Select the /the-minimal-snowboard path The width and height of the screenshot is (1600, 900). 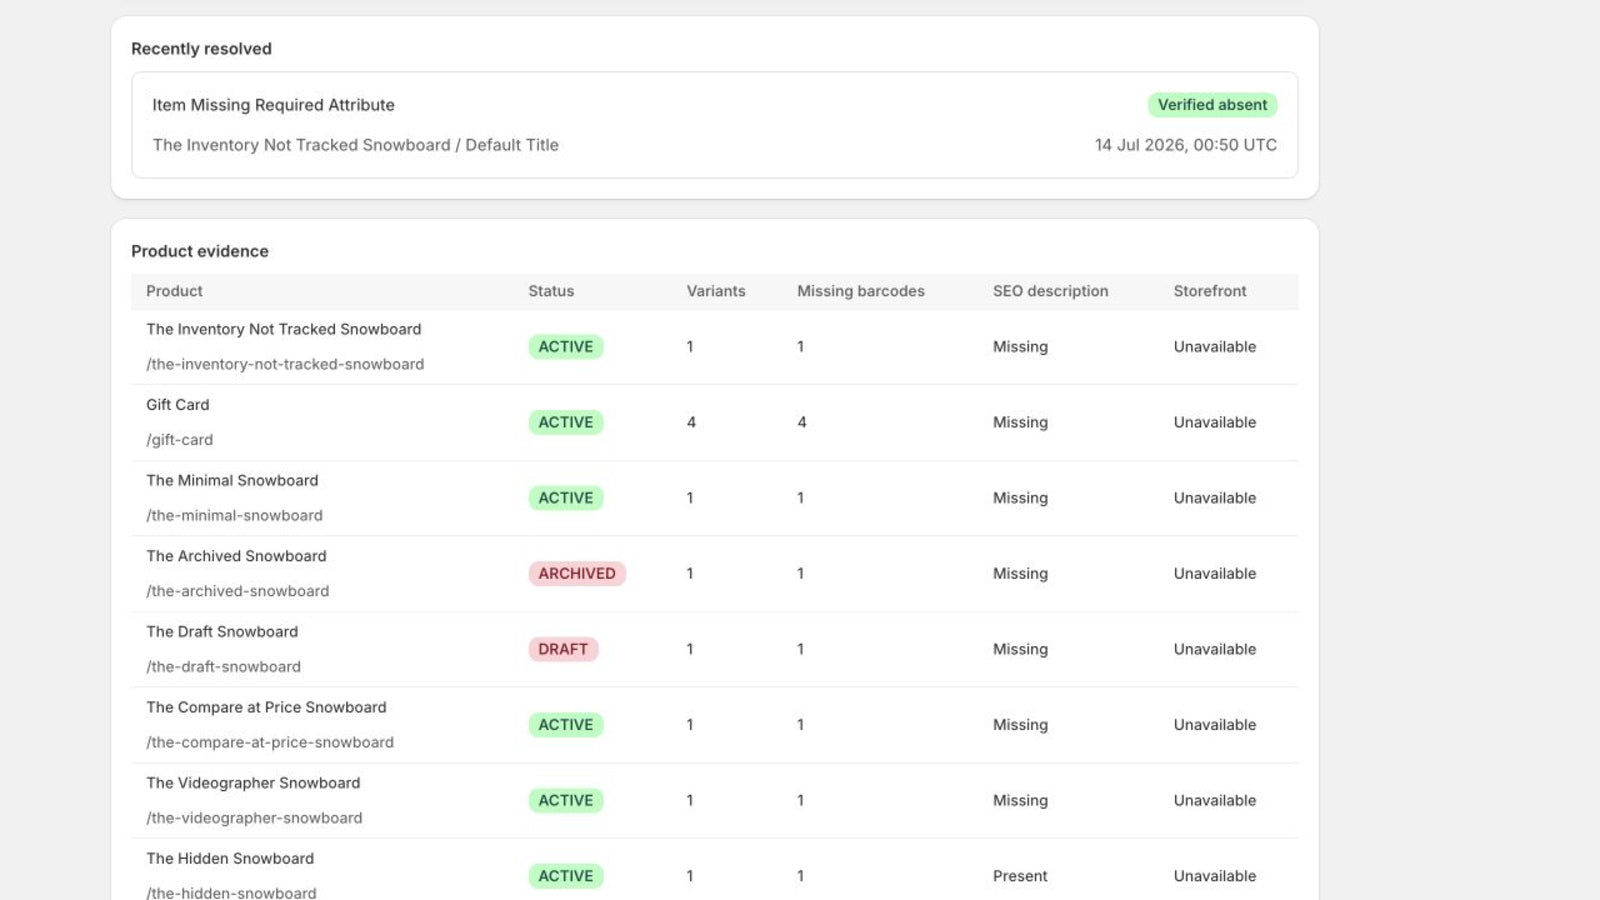(x=235, y=516)
